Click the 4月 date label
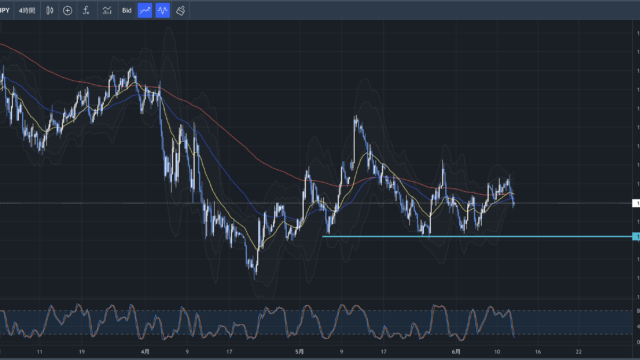 tap(145, 351)
